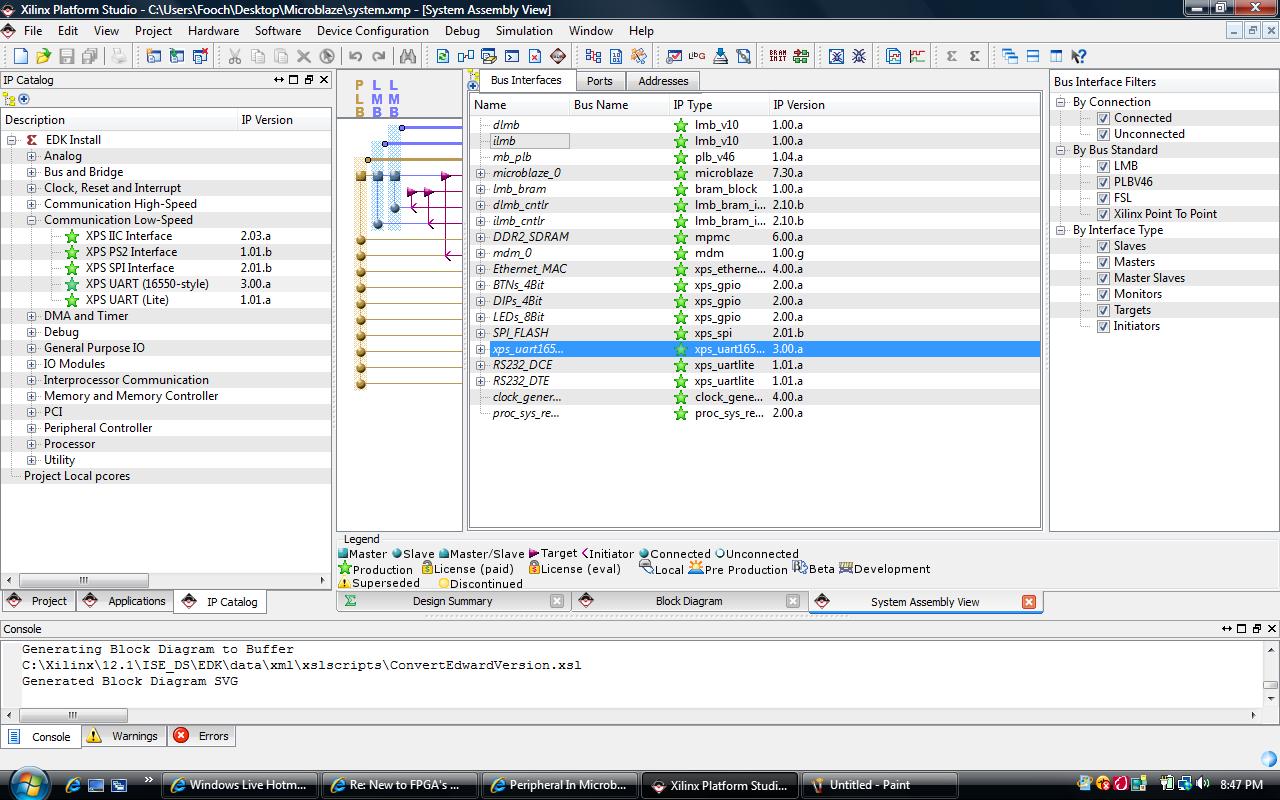Expand DMA and Timer category

click(x=31, y=316)
